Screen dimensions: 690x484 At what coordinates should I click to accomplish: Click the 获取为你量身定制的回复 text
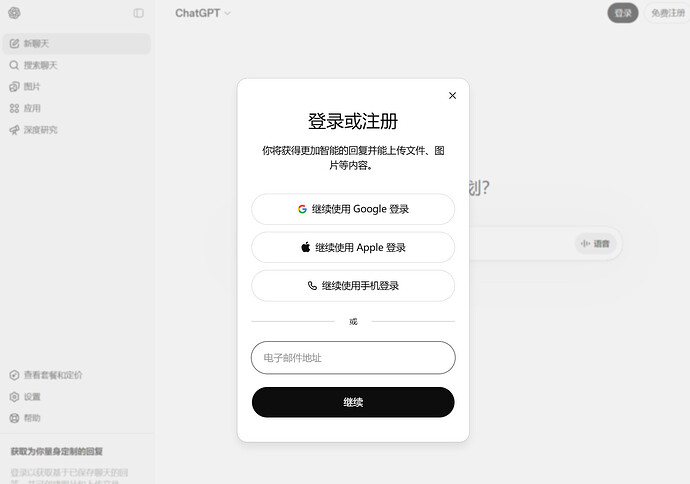[57, 451]
